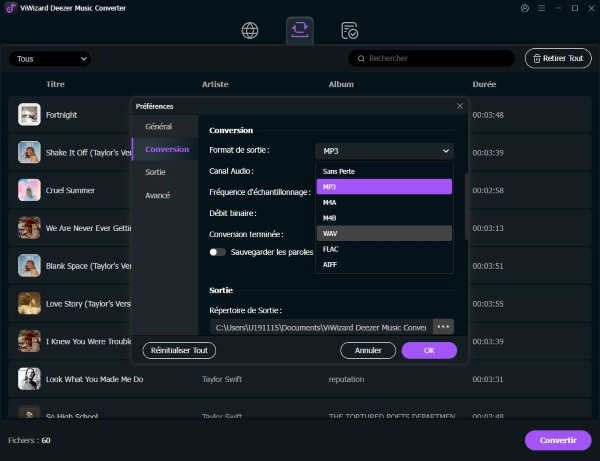Click the Répertoire de Sortie path field
This screenshot has width=600, height=461.
pyautogui.click(x=321, y=327)
